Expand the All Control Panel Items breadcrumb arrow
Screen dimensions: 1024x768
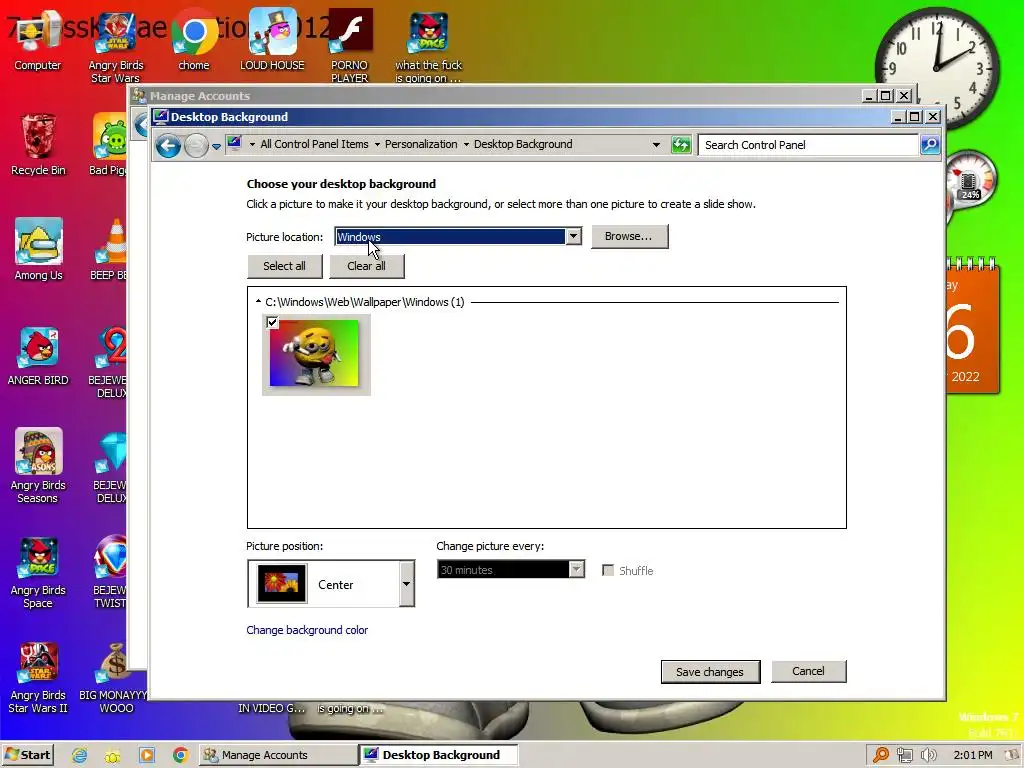tap(252, 144)
